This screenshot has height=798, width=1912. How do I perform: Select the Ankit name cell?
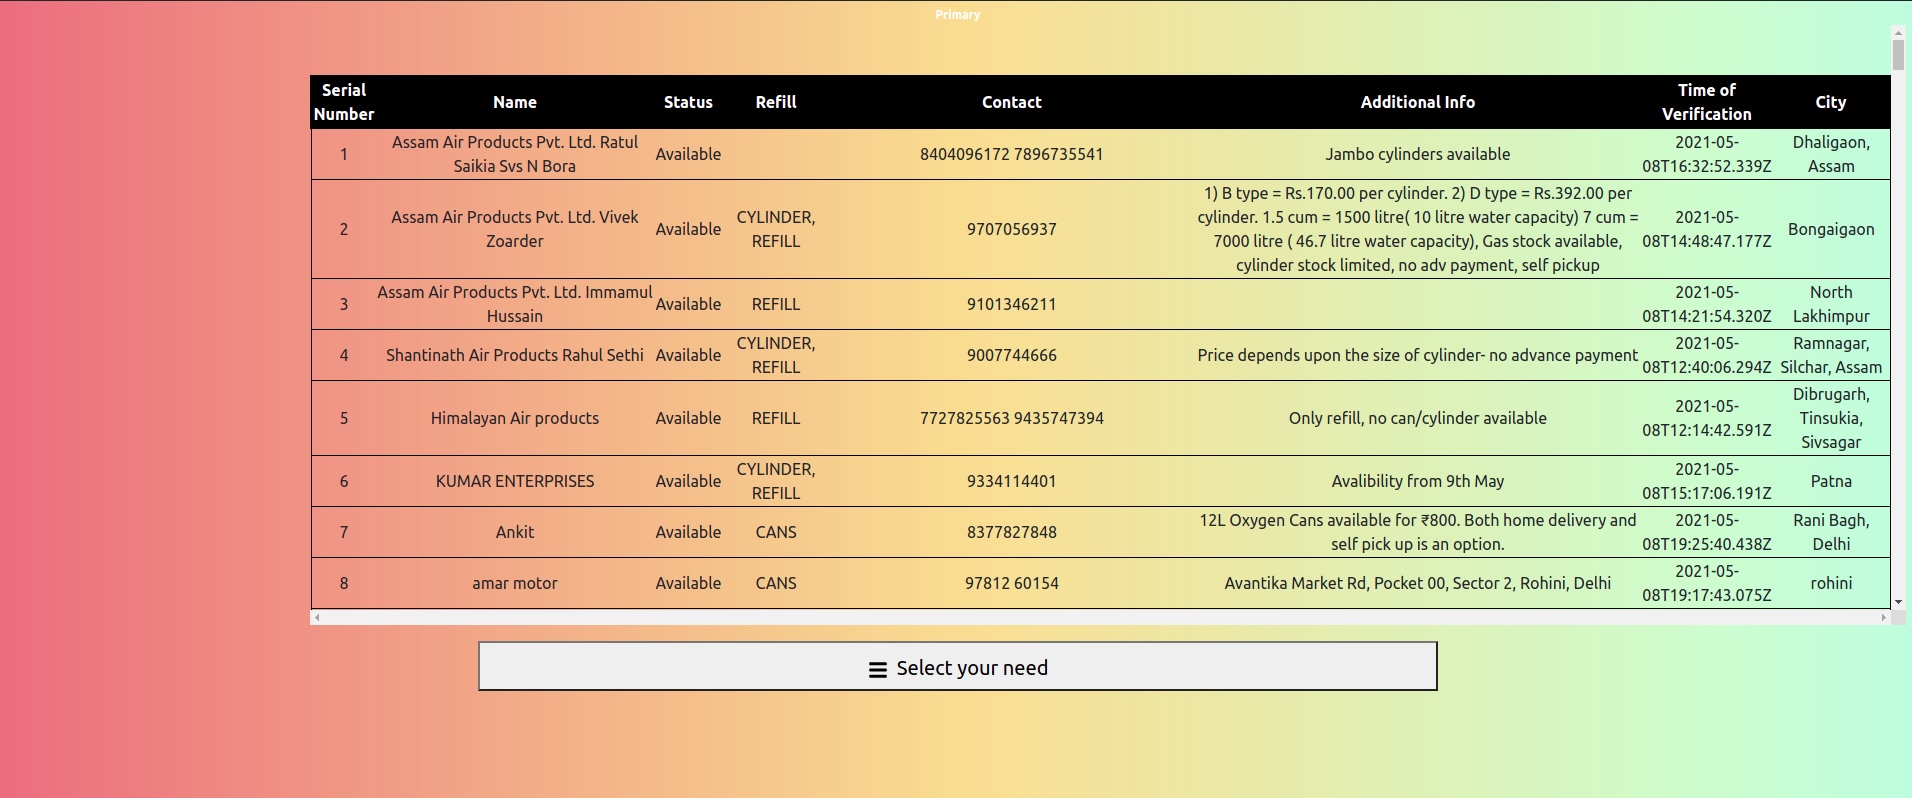[514, 532]
